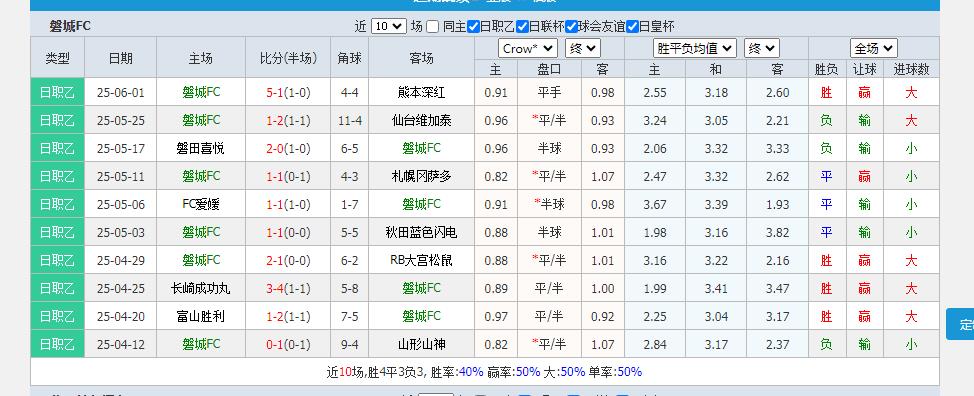Screen dimensions: 974x396
Task: Uncheck the 球会友谊 filter checkbox
Action: 571,27
